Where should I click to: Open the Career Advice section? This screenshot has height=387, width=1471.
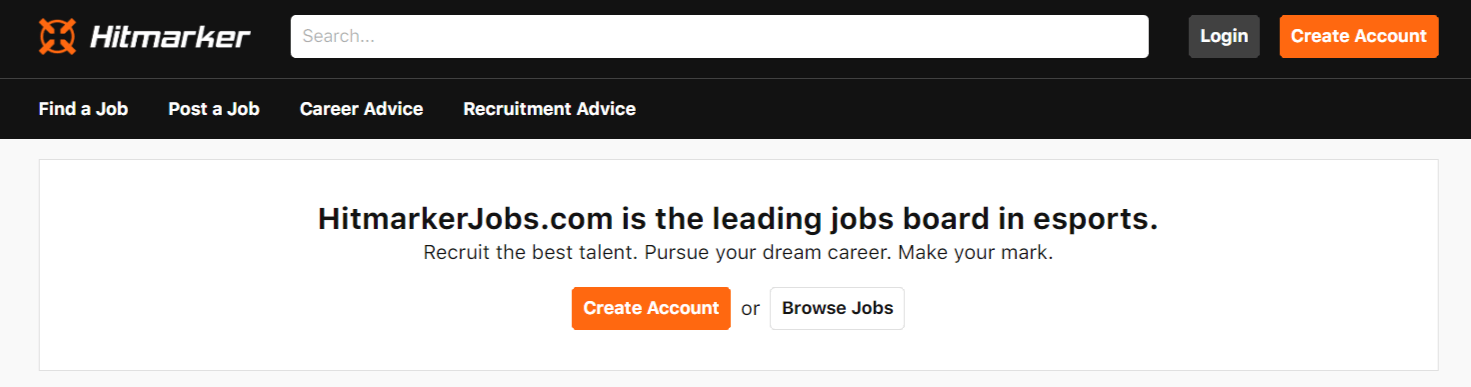tap(361, 109)
